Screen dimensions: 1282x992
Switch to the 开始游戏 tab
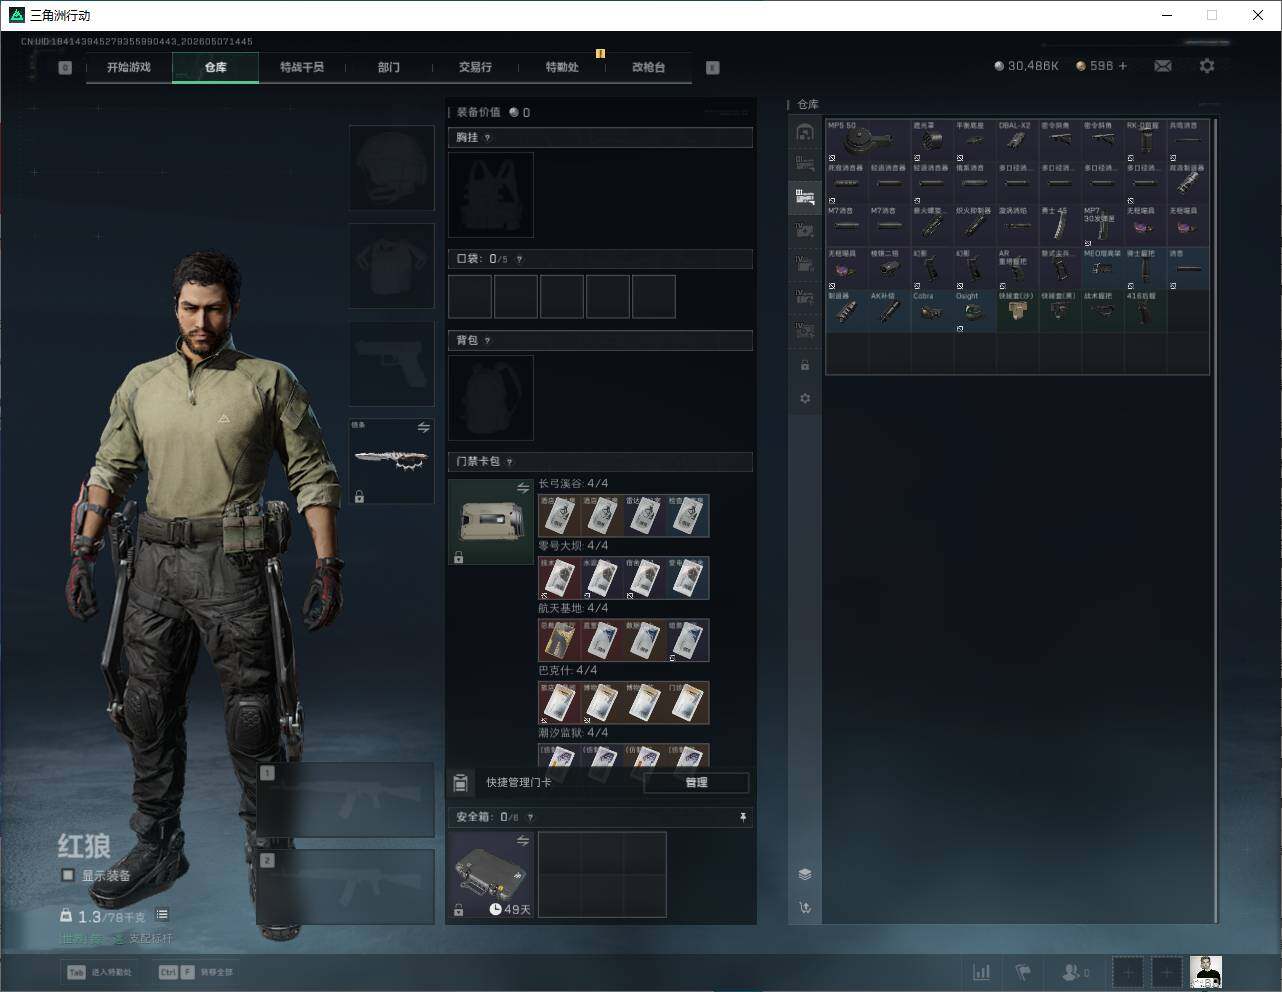(x=129, y=67)
